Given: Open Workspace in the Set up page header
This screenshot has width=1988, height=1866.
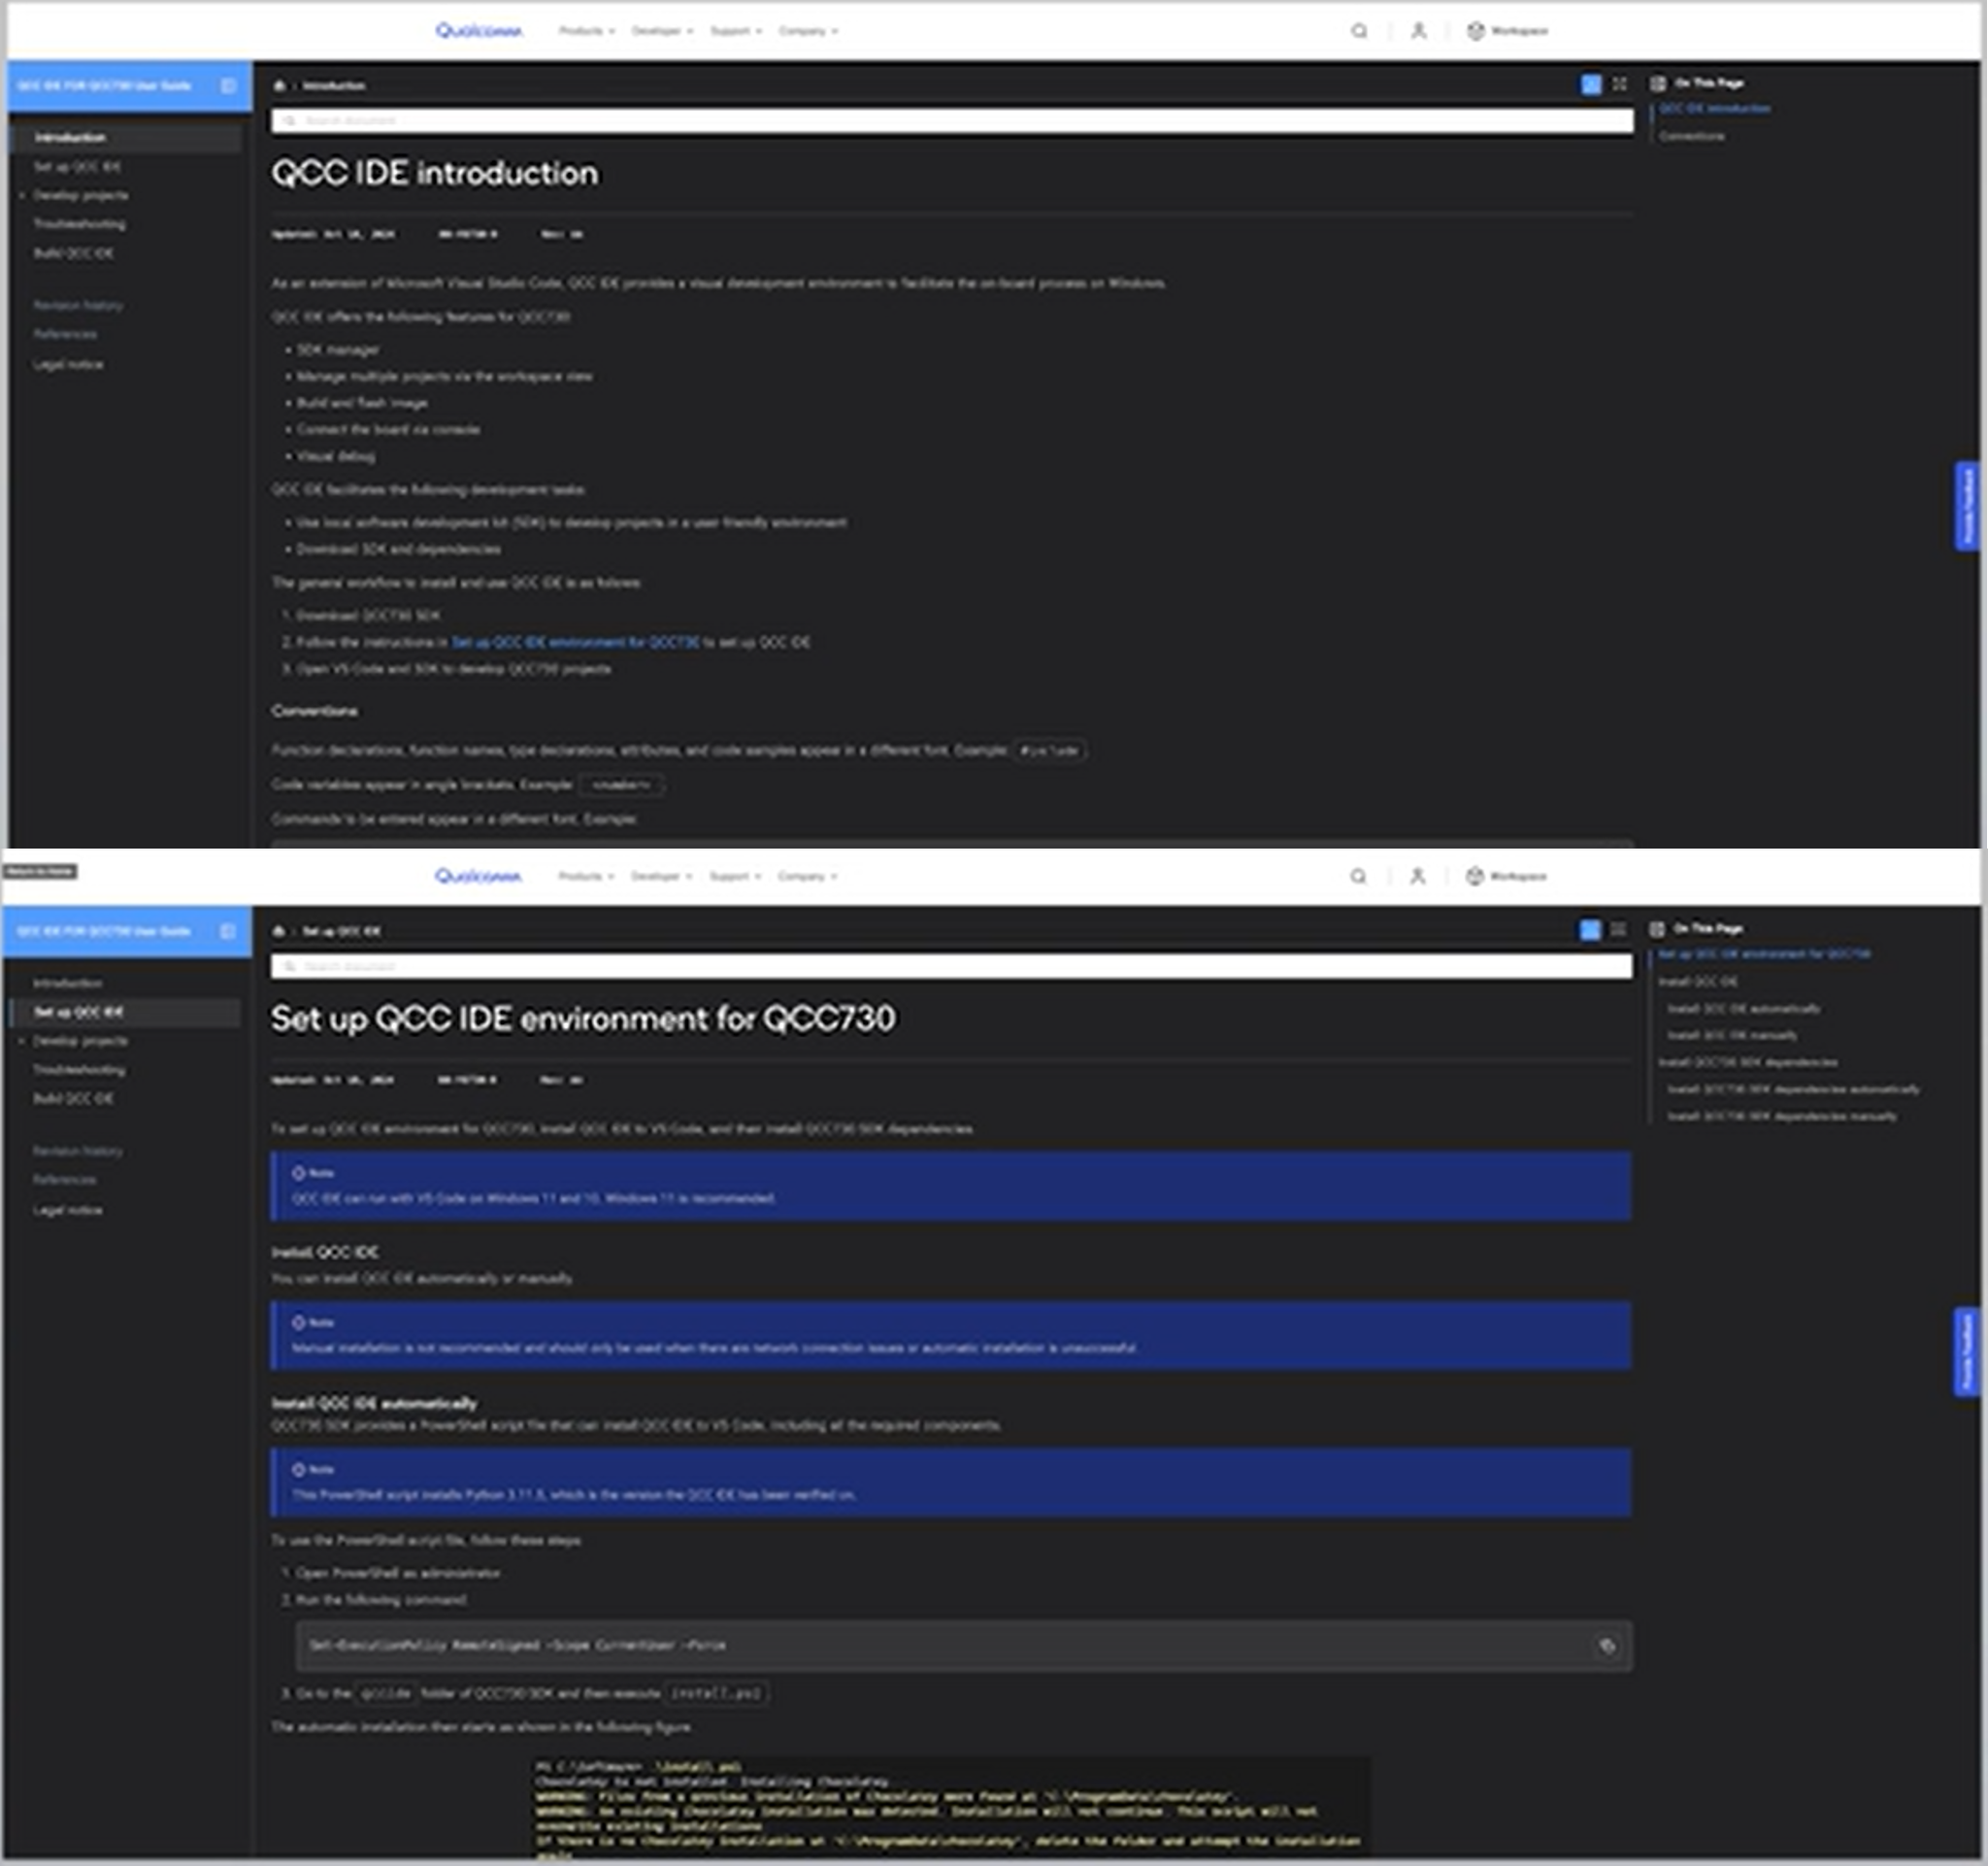Looking at the screenshot, I should tap(1506, 876).
